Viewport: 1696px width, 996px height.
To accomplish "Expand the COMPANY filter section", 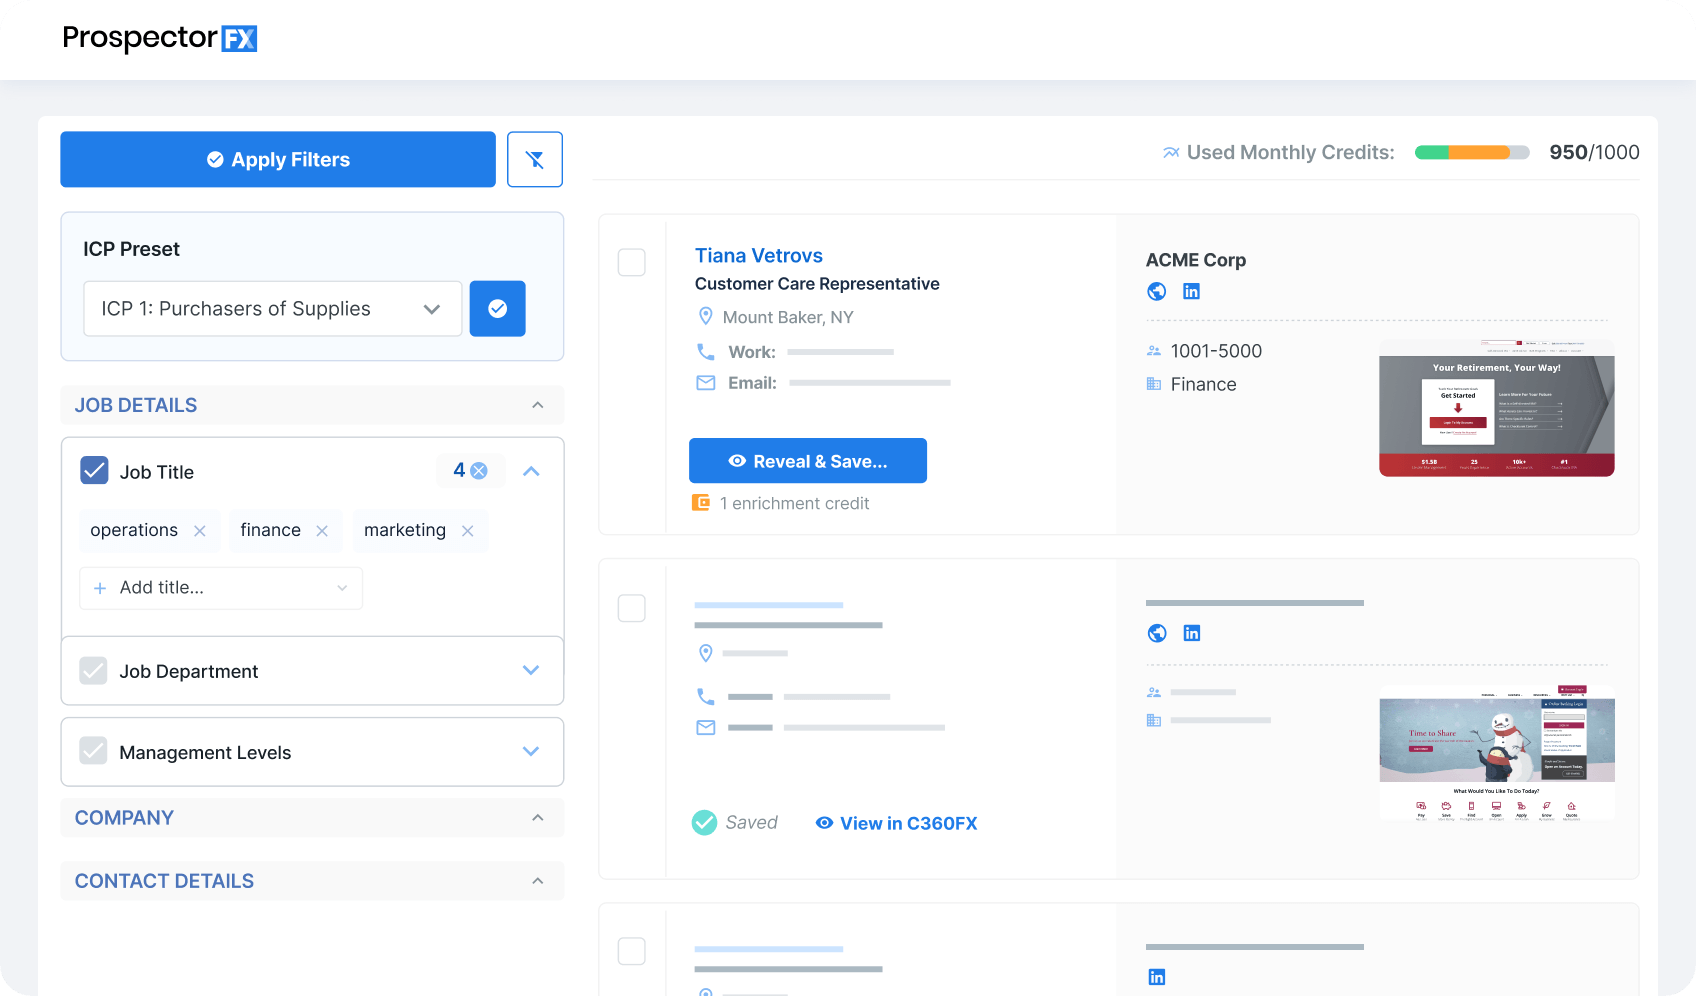I will (x=537, y=817).
